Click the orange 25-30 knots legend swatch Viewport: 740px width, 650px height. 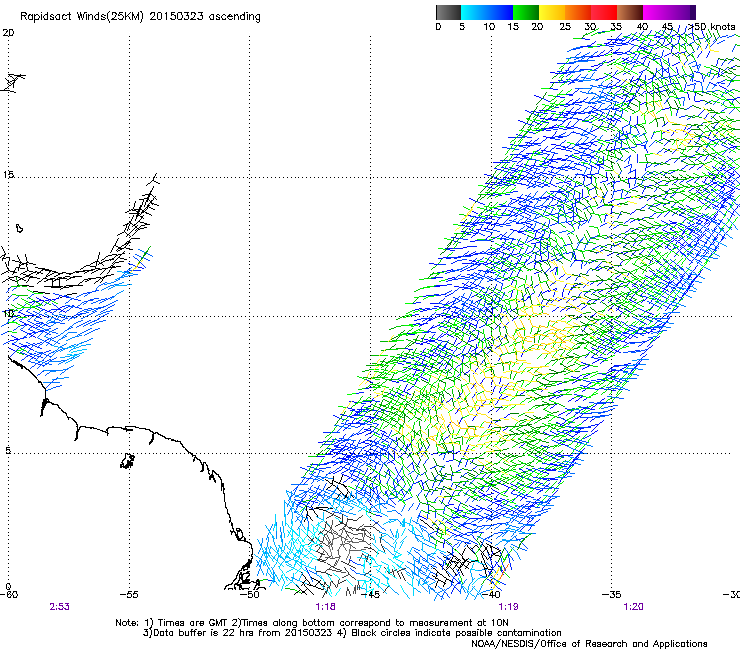578,12
